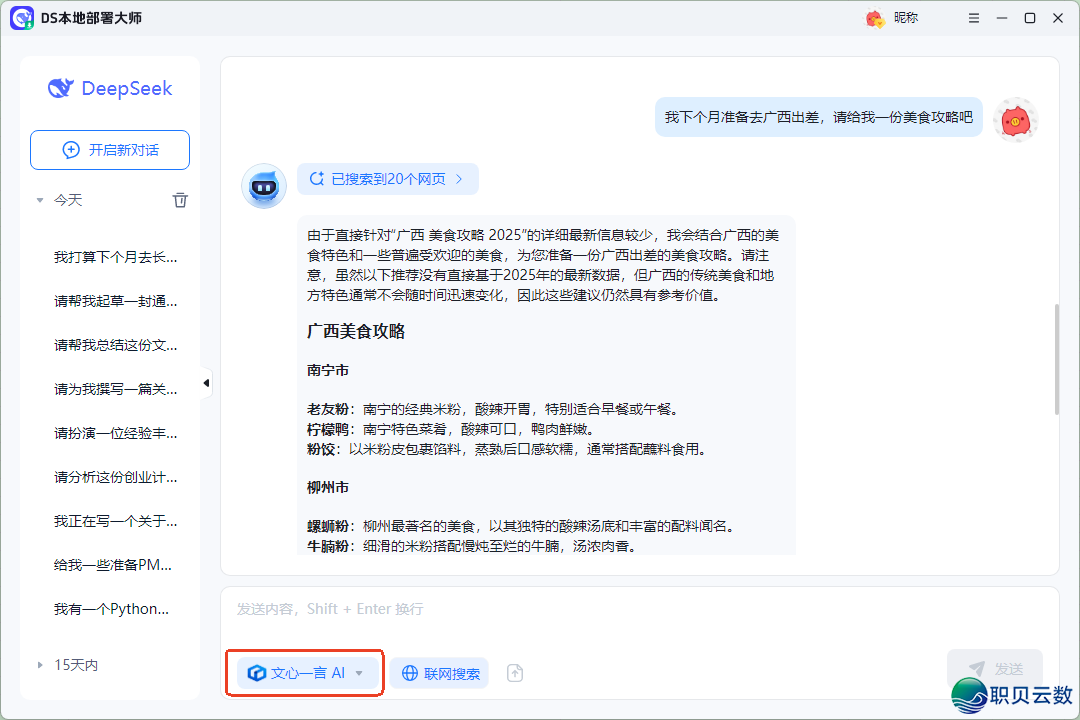The width and height of the screenshot is (1080, 720).
Task: Open the chat 给我一些准备PM...
Action: (113, 565)
